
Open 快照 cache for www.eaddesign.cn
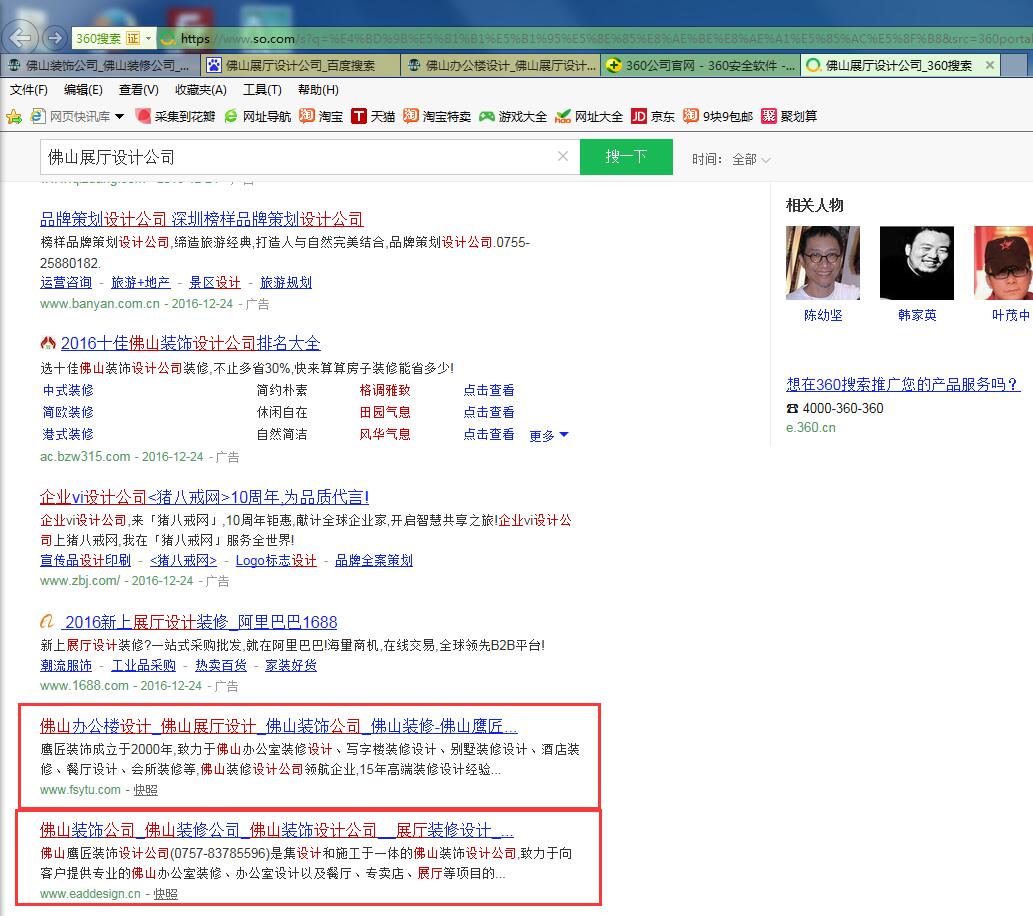pos(165,894)
